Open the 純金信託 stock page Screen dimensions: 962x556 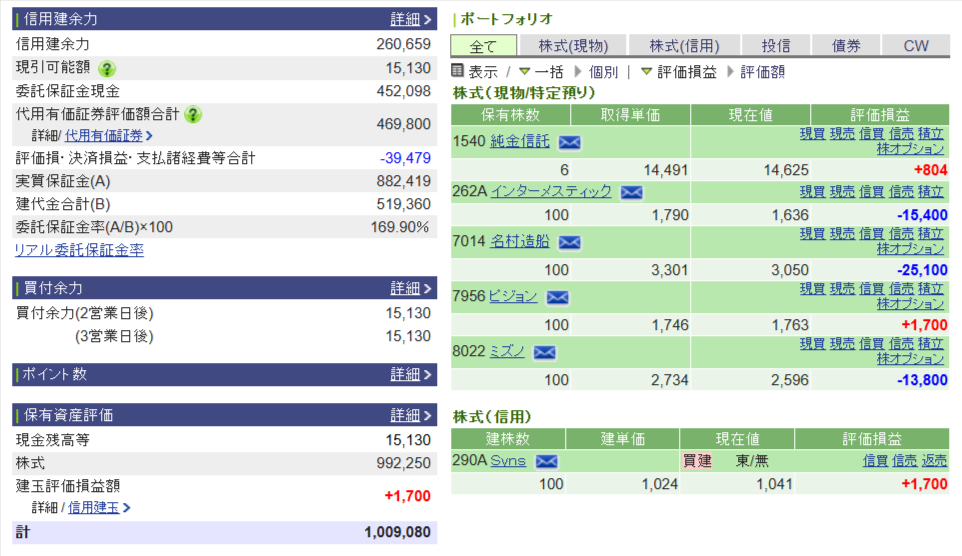tap(520, 141)
